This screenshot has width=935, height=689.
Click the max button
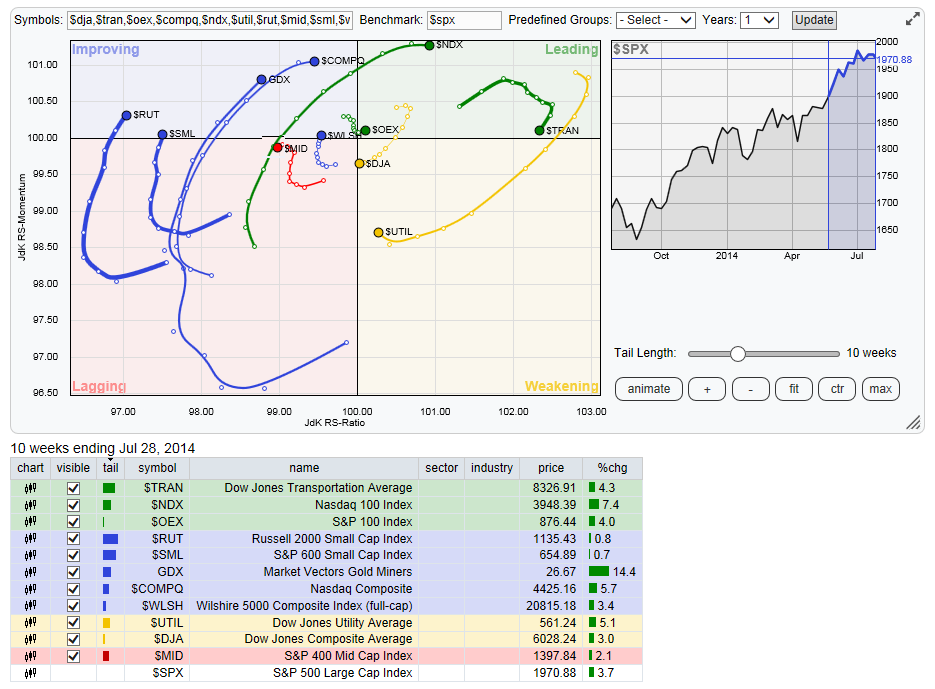tap(881, 389)
